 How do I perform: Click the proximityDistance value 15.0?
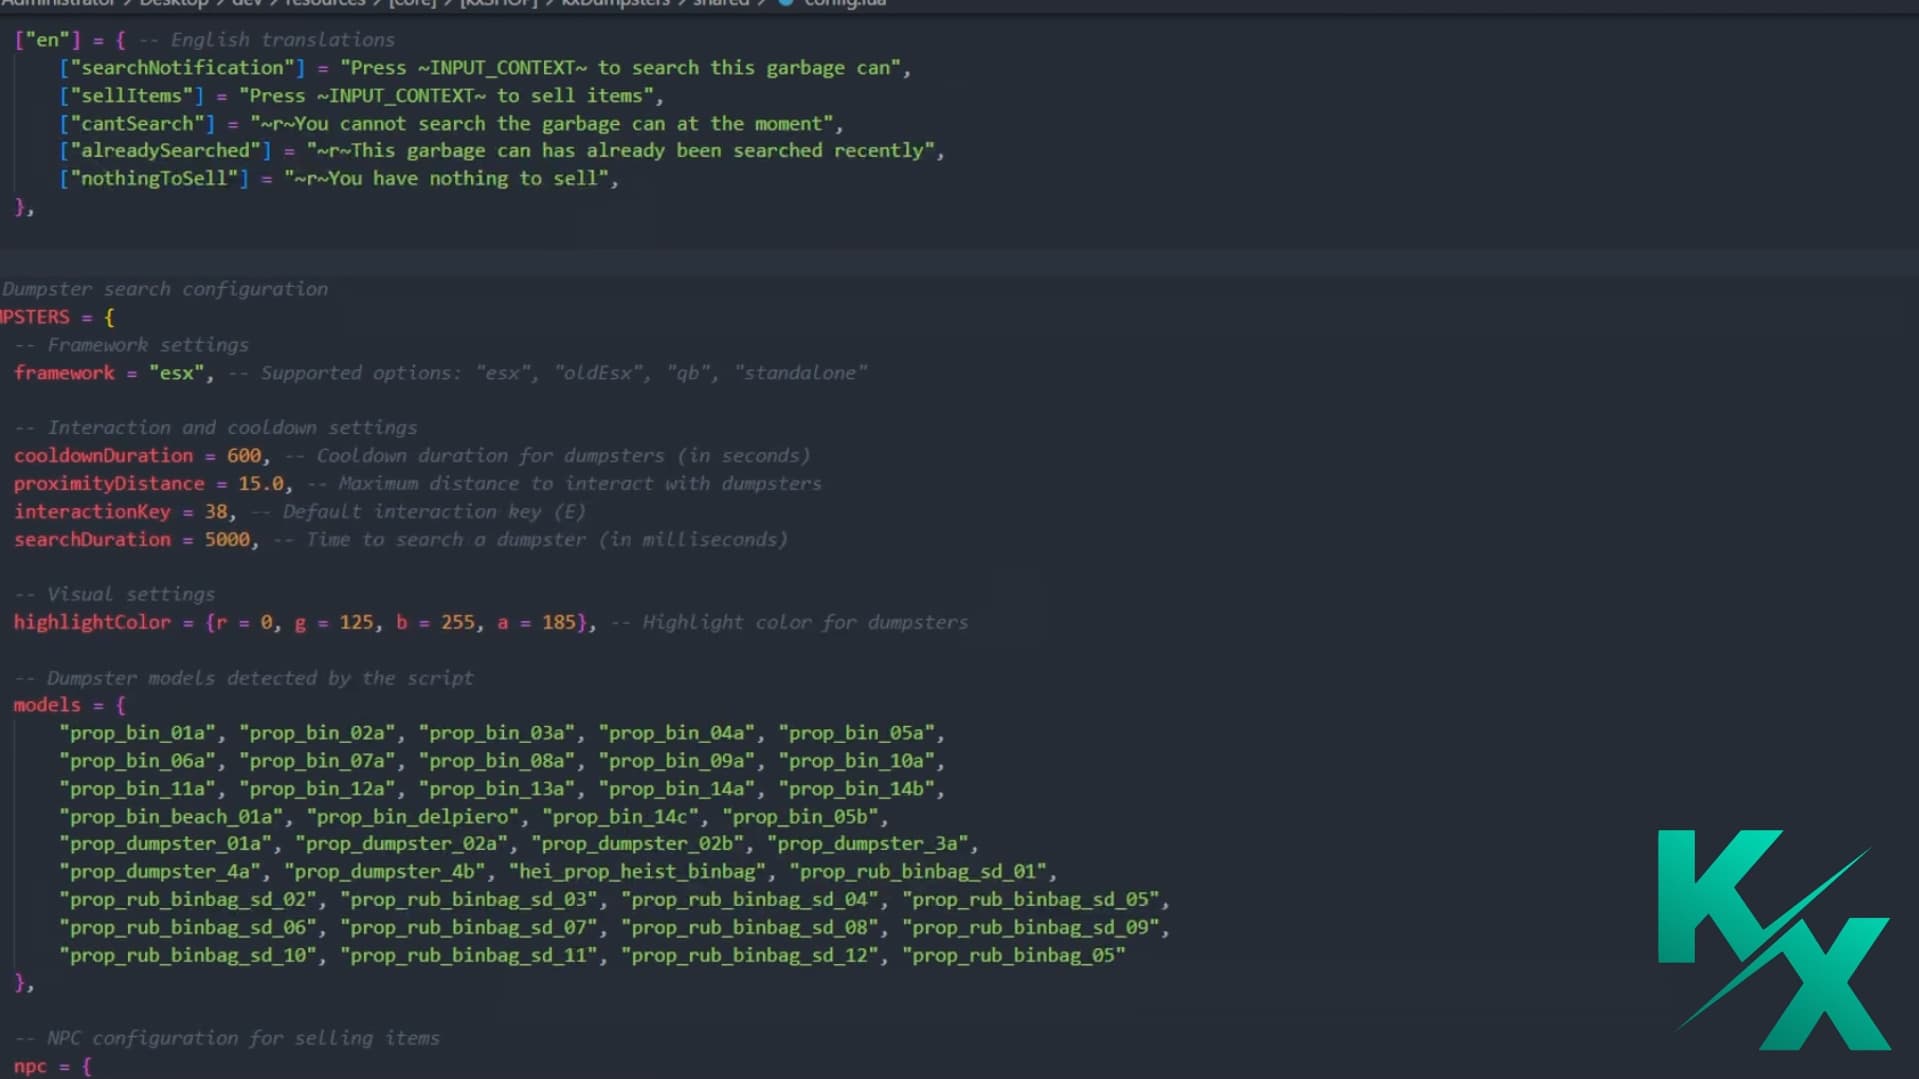click(260, 484)
